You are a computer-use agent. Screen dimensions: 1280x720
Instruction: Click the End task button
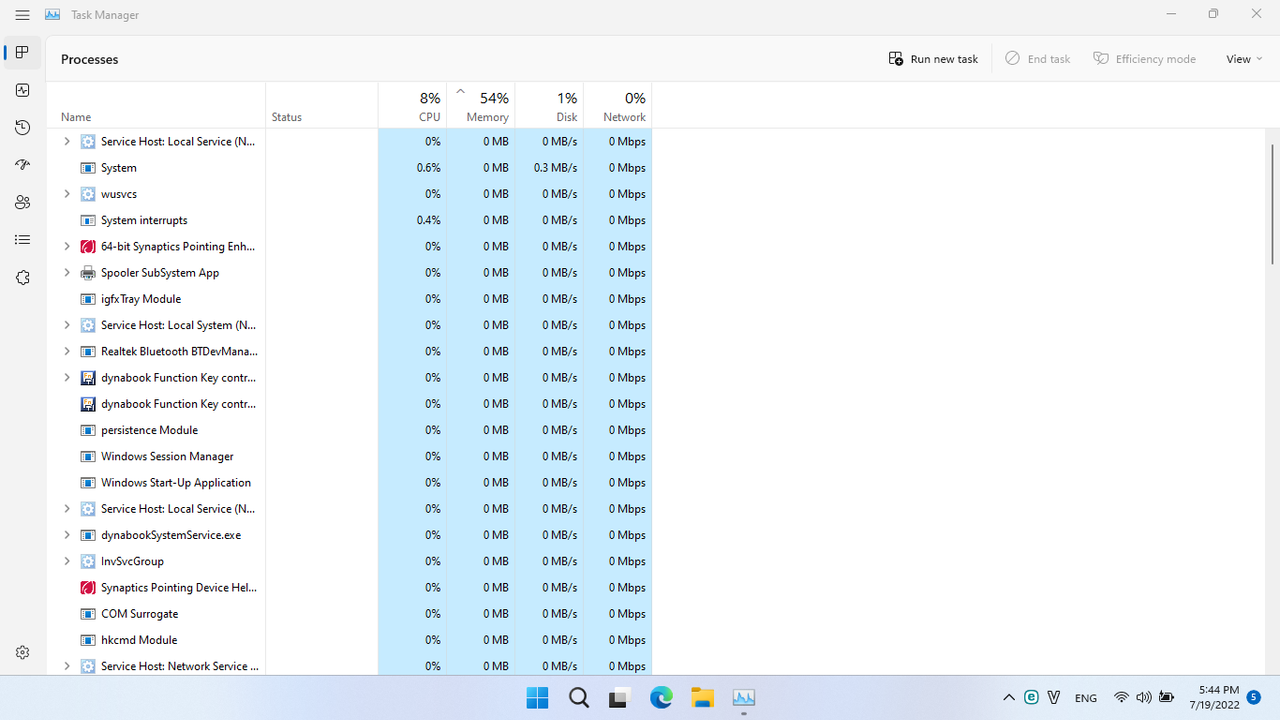(1037, 59)
